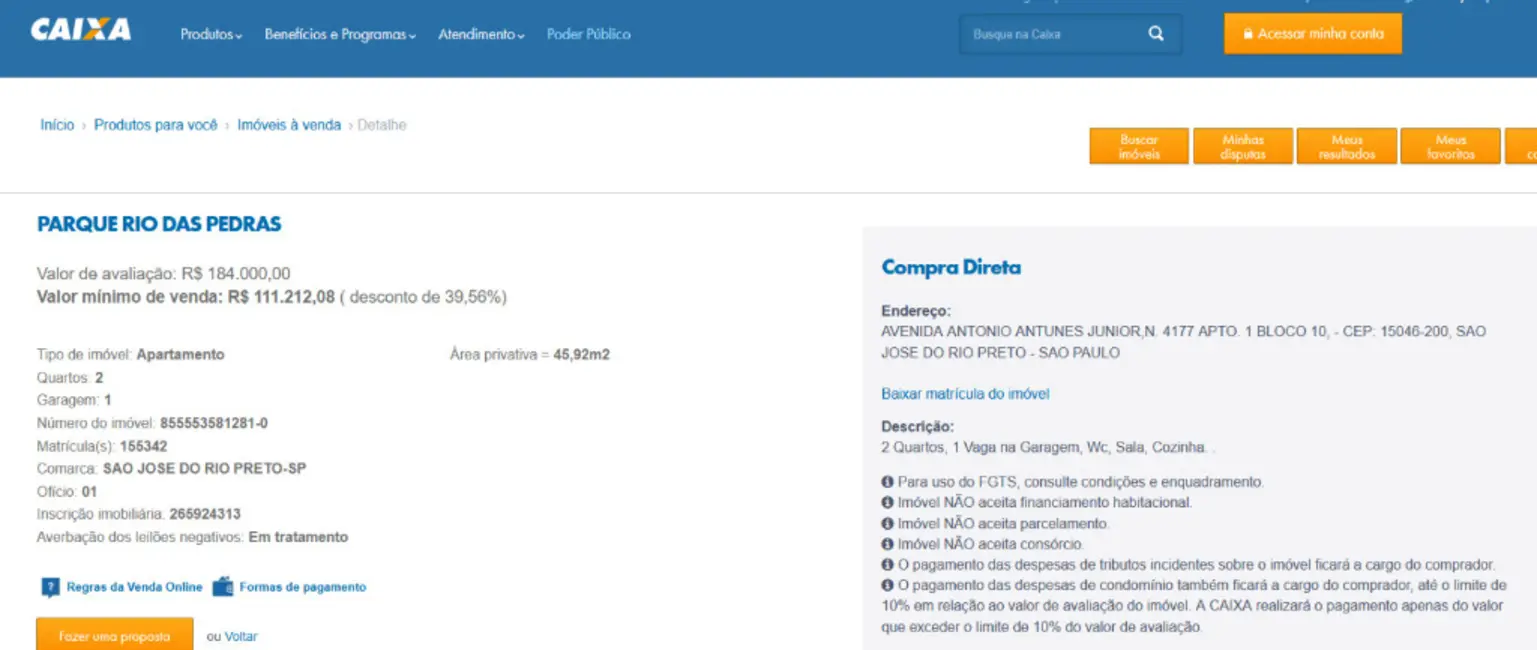Open the Meus favoritos tab

[1450, 147]
